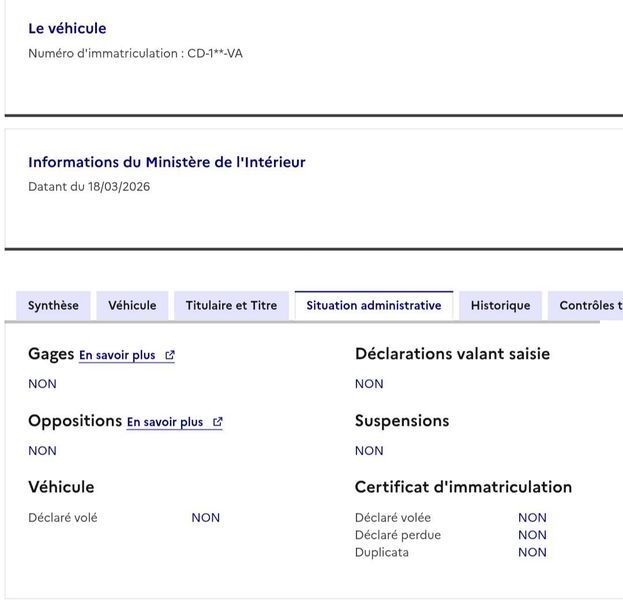Click NON value for Déclaré volé
Image resolution: width=623 pixels, height=600 pixels.
205,517
